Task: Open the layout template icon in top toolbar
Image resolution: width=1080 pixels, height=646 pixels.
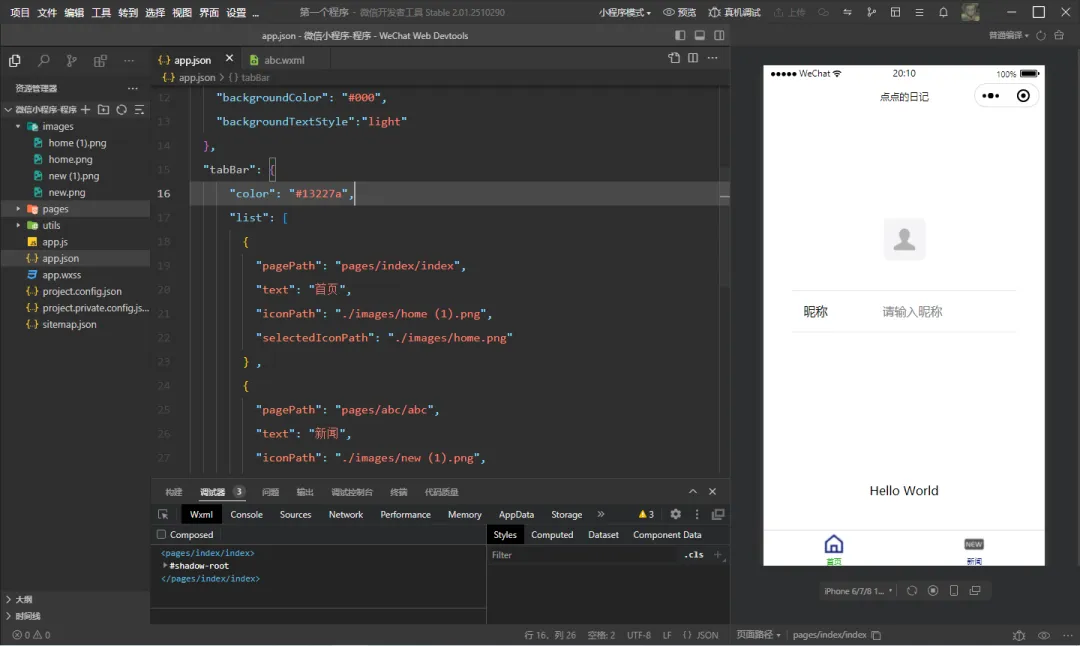Action: [x=895, y=12]
